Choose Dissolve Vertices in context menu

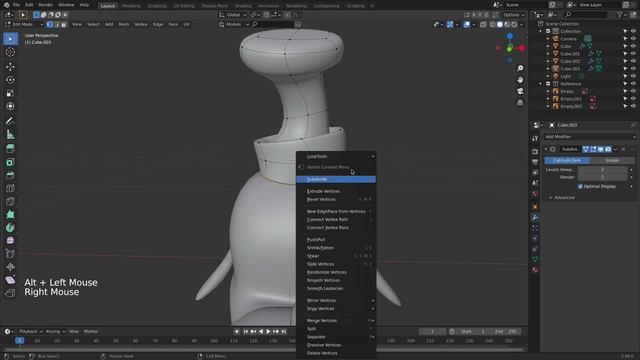(336, 345)
